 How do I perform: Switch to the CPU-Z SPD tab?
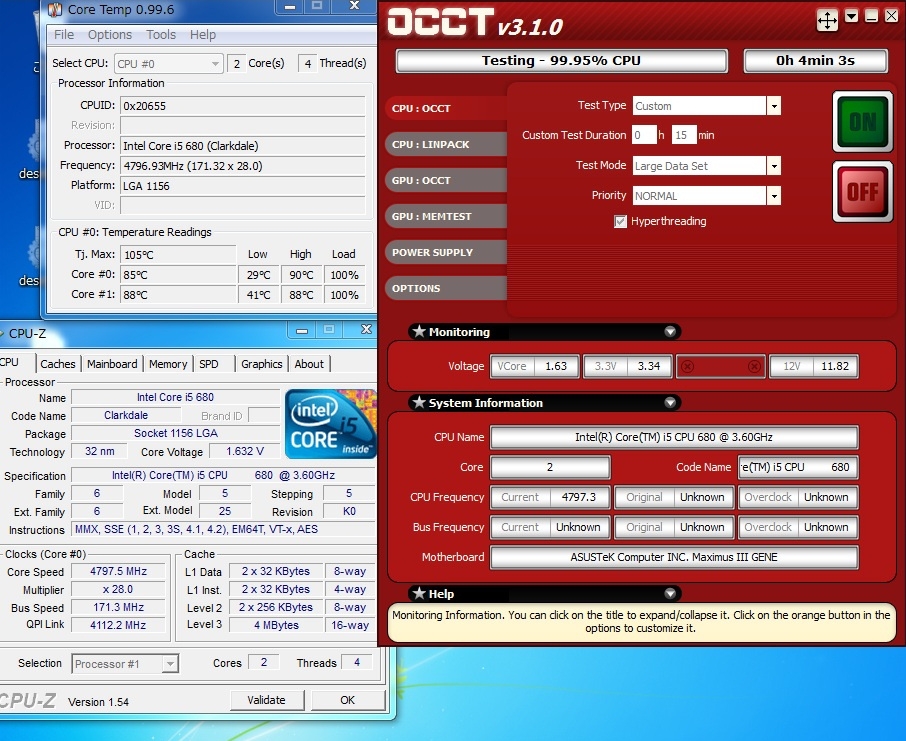pos(209,364)
